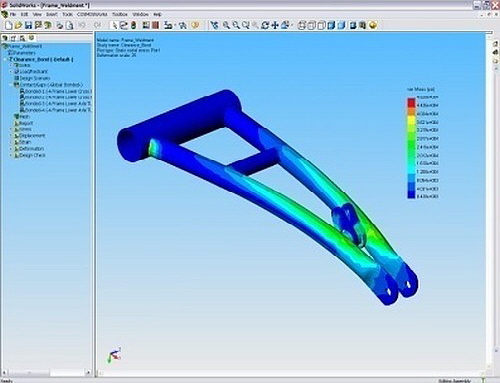Viewport: 500px width, 383px height.
Task: Open the Toolbox menu
Action: [120, 14]
